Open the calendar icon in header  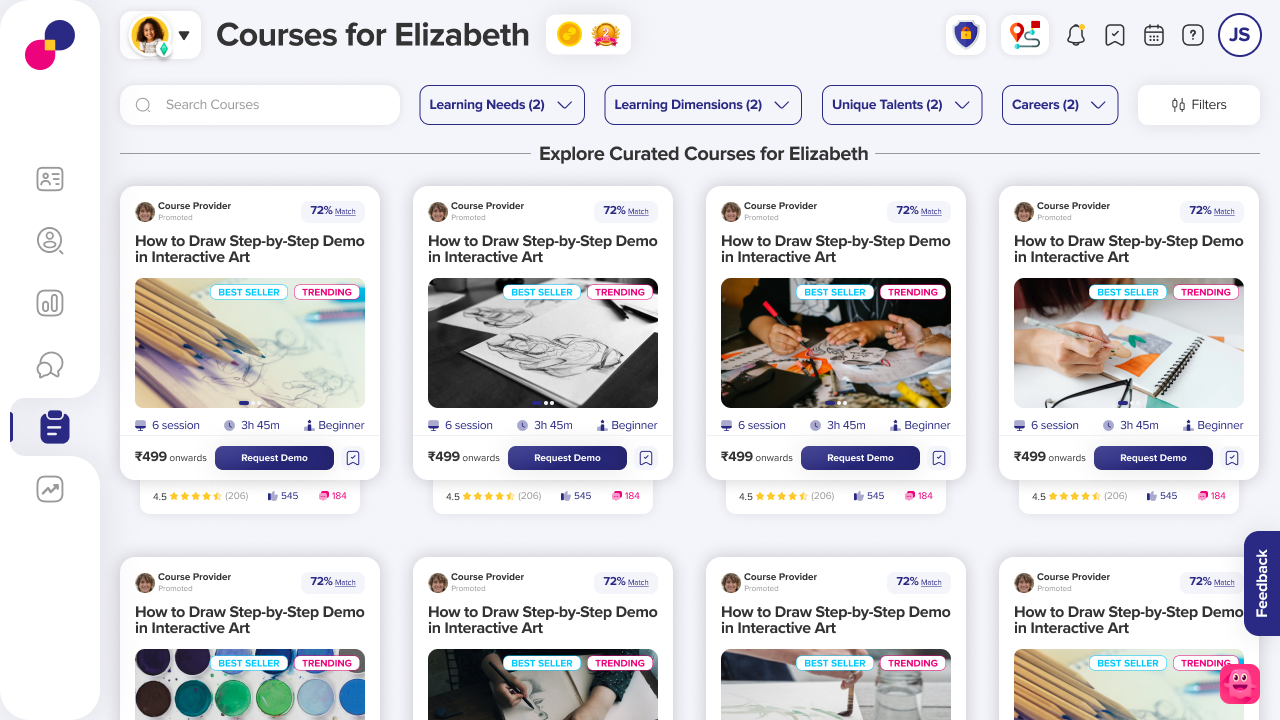pyautogui.click(x=1154, y=35)
